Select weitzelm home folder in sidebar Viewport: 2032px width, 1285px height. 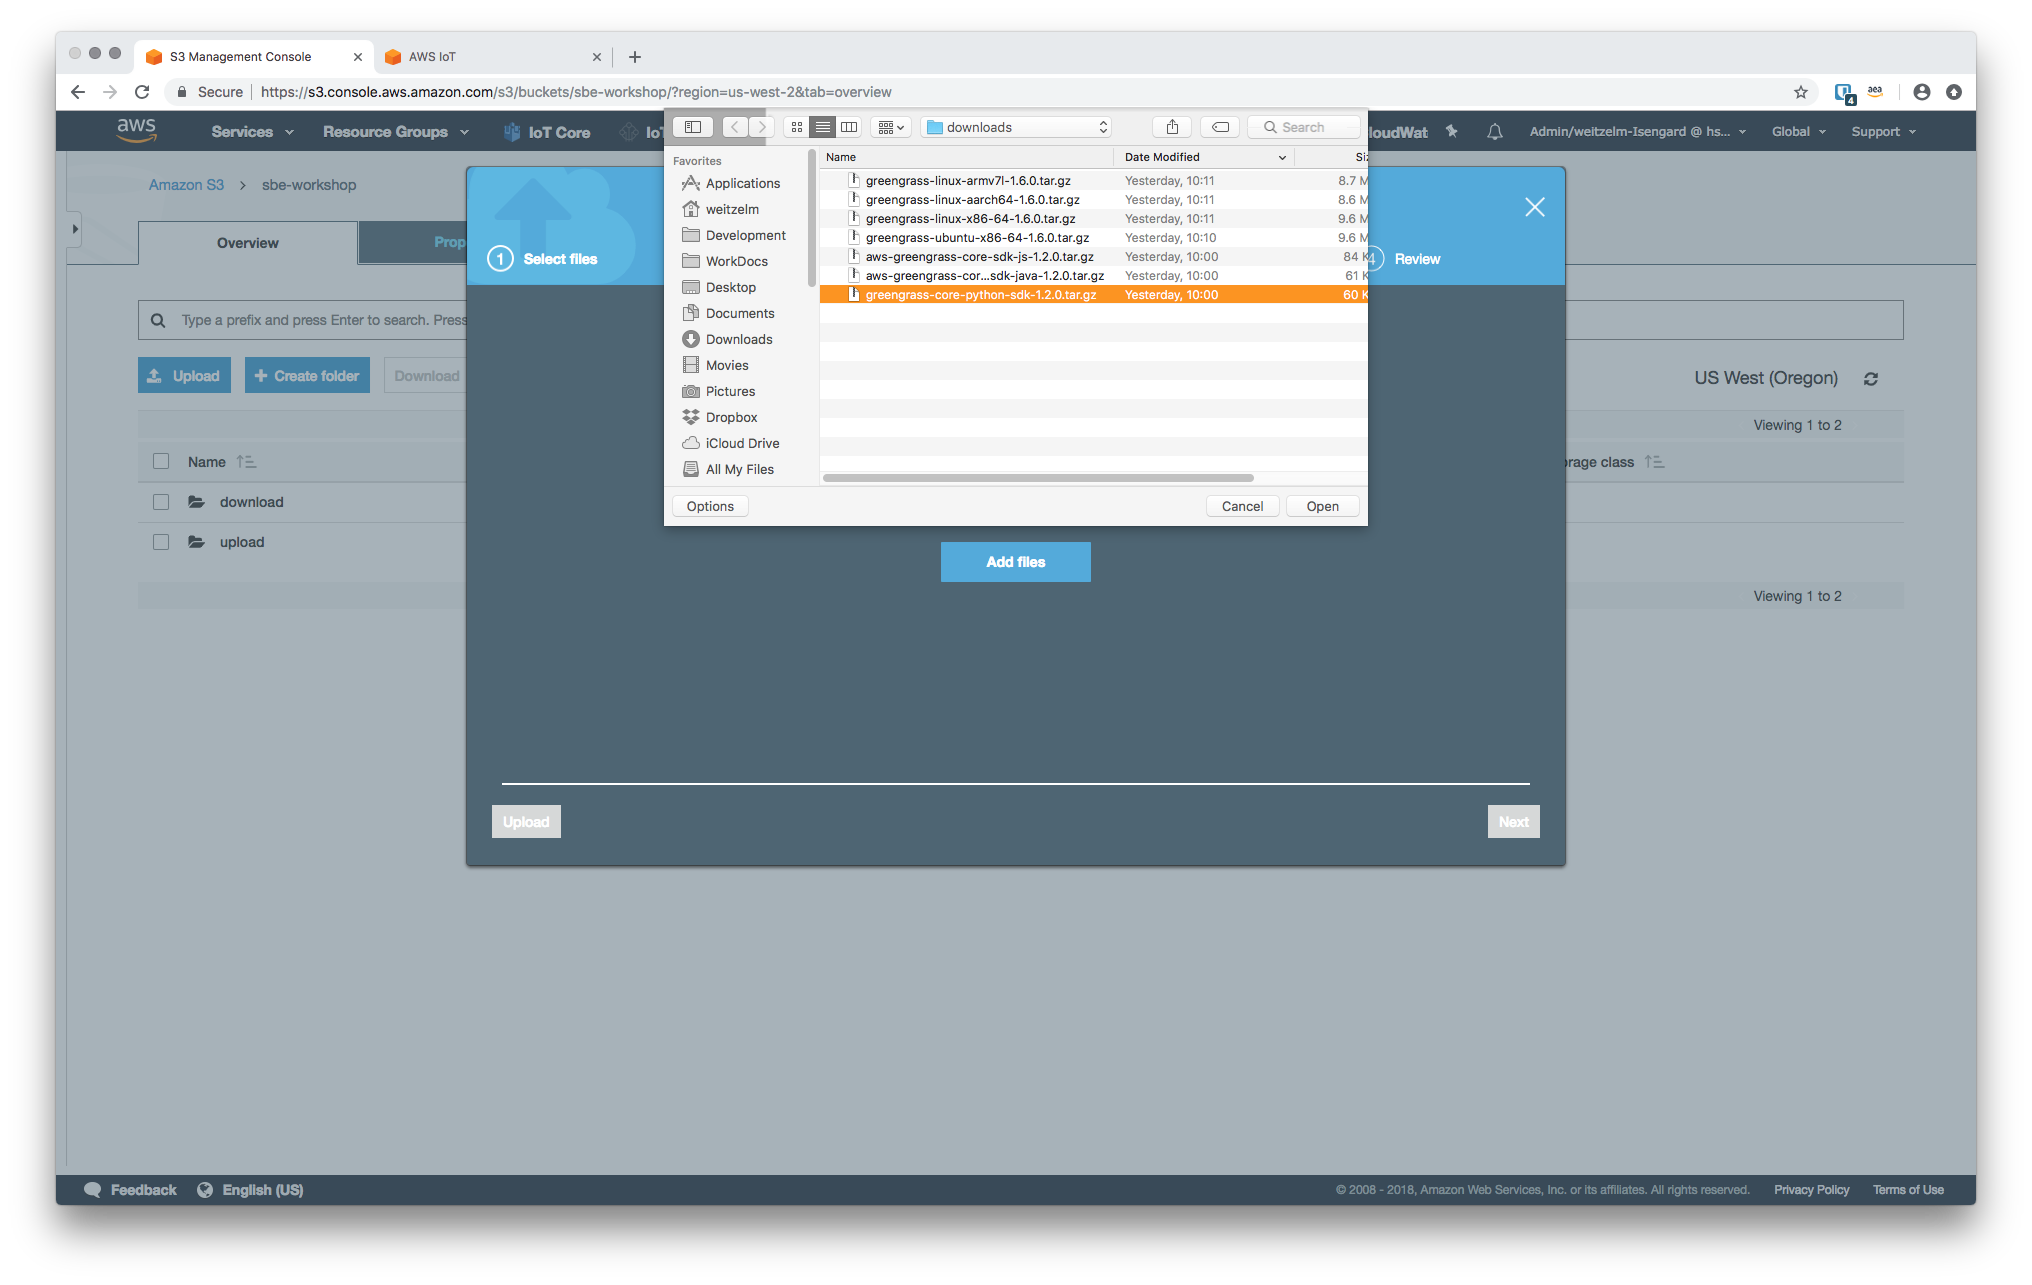tap(732, 209)
